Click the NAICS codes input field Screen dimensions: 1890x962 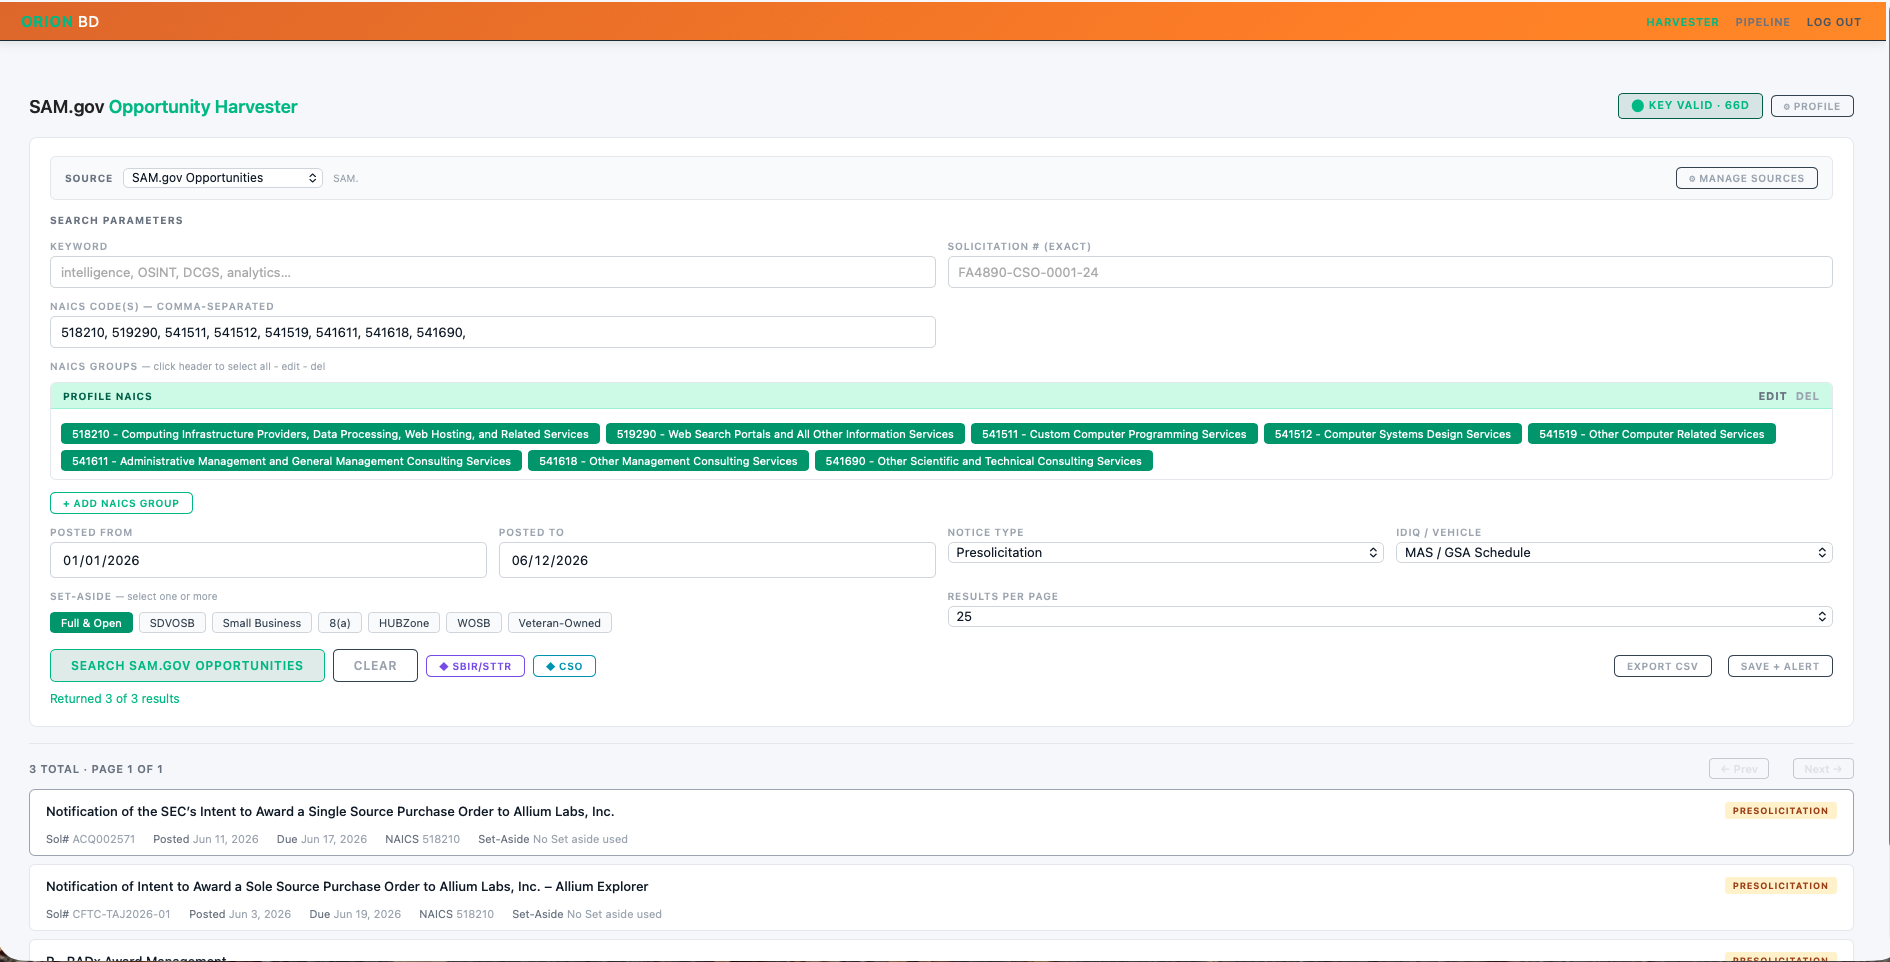(x=492, y=332)
